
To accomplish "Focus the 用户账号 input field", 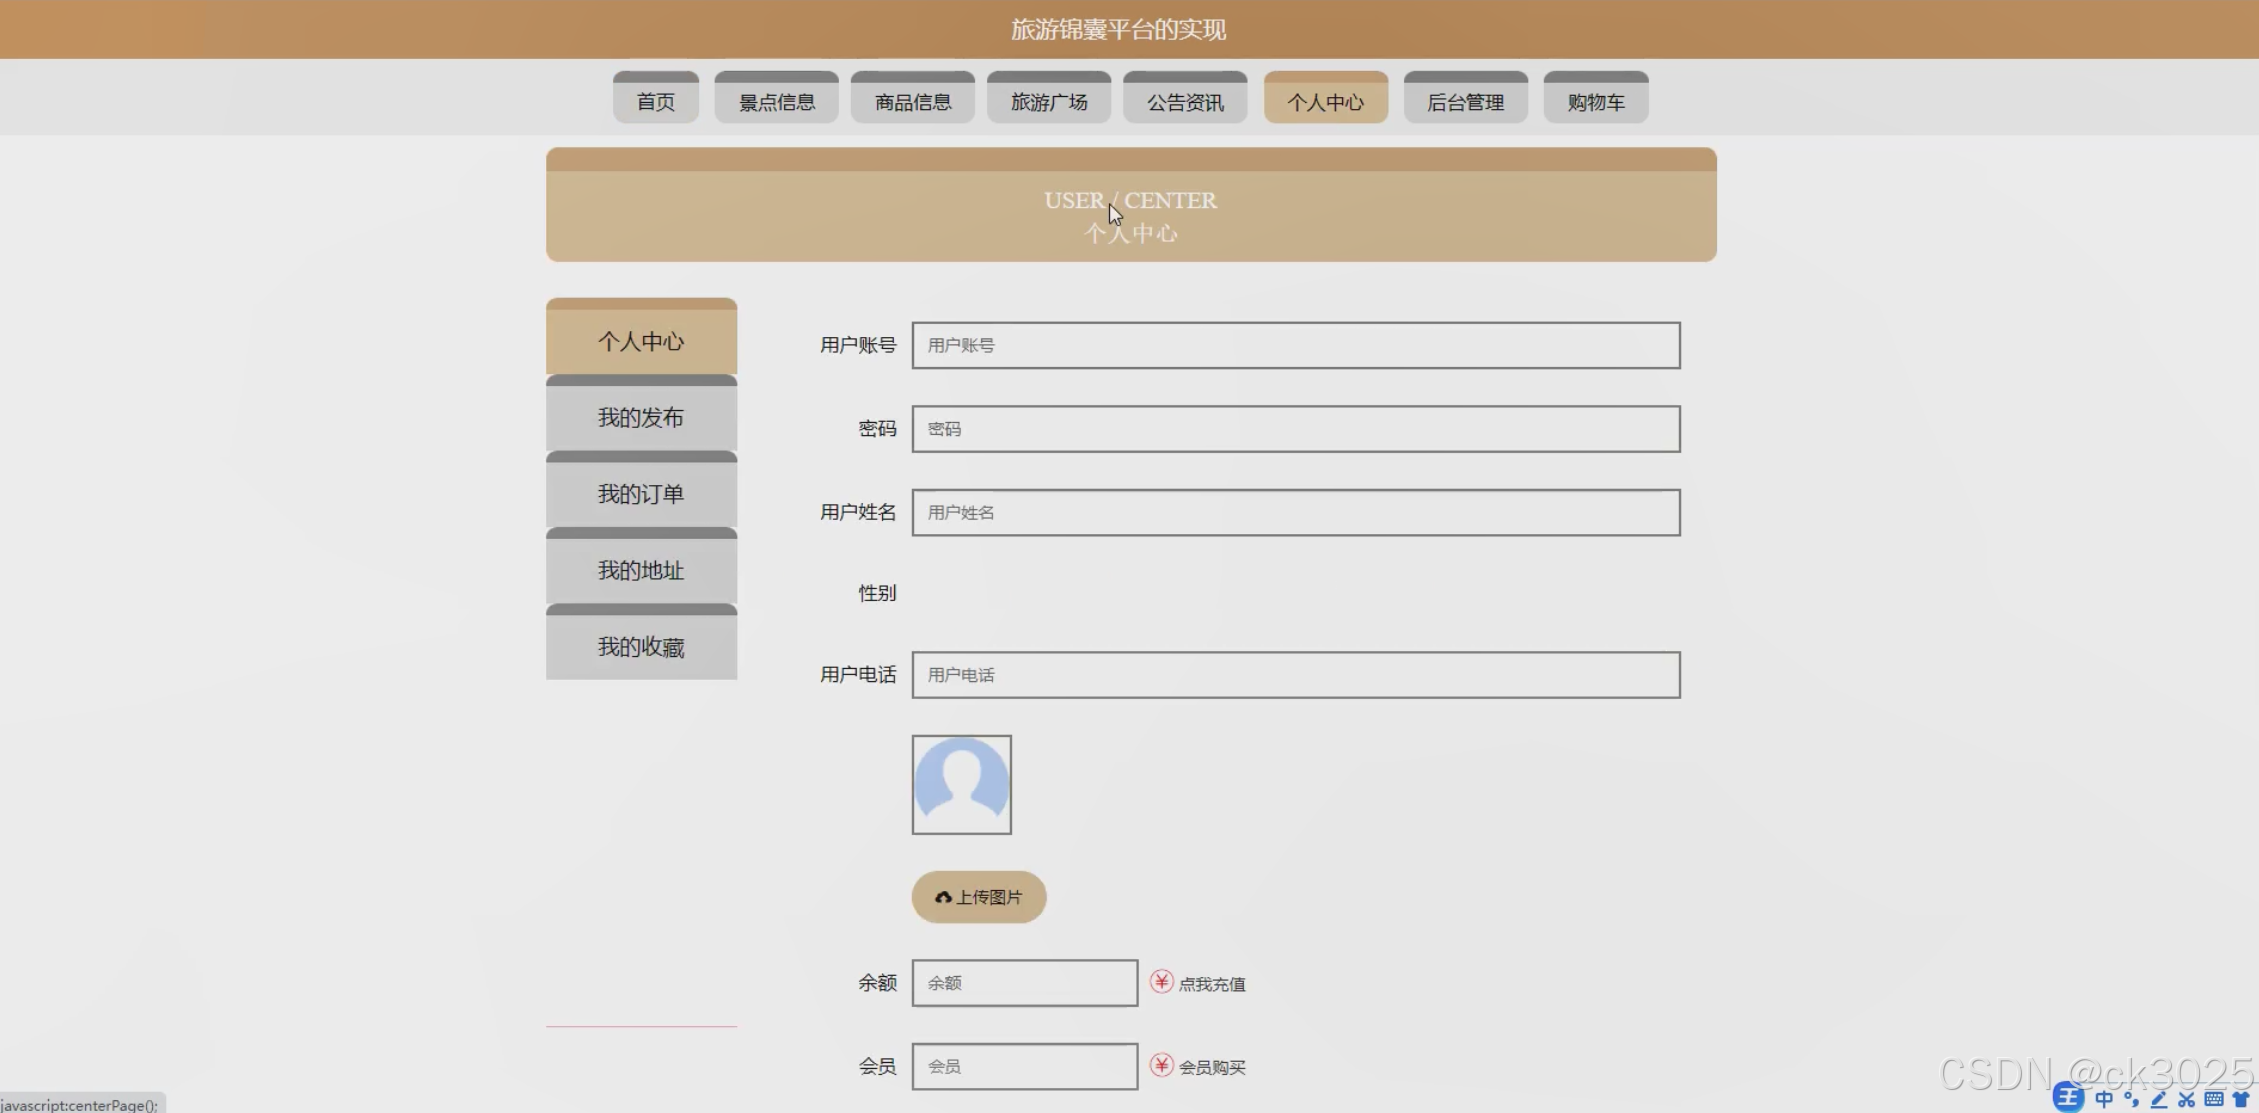I will coord(1295,345).
